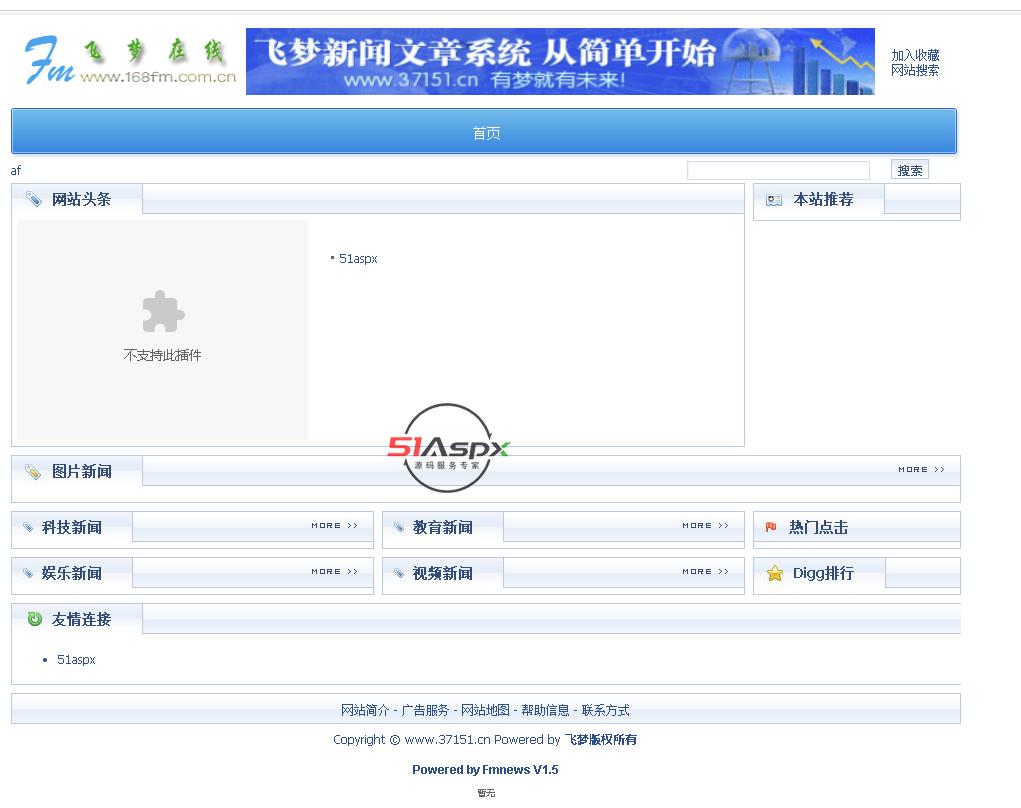Click the 图片新闻 section title
1021x808 pixels.
[x=81, y=471]
